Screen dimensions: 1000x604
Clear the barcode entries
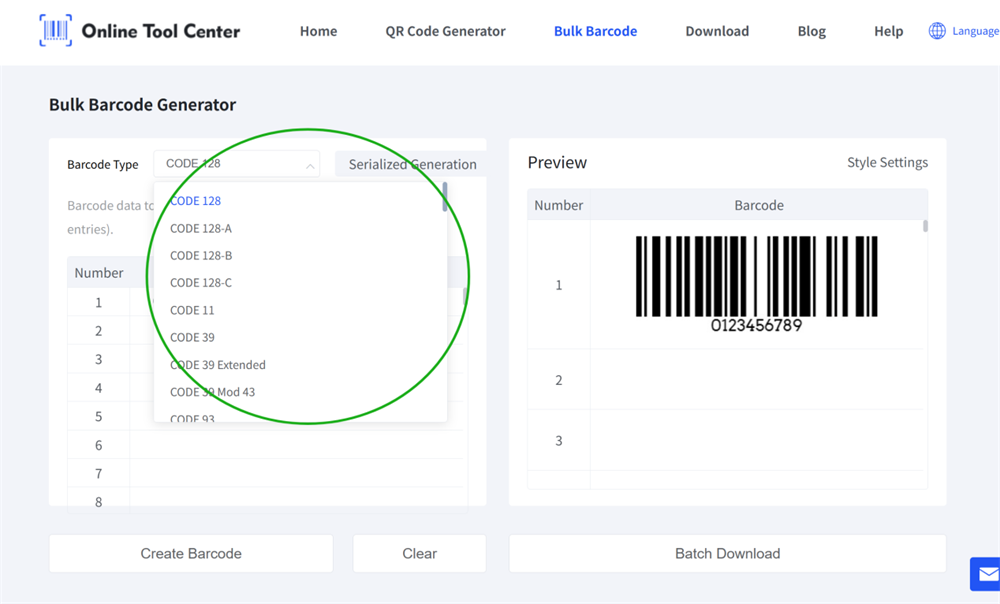tap(419, 553)
